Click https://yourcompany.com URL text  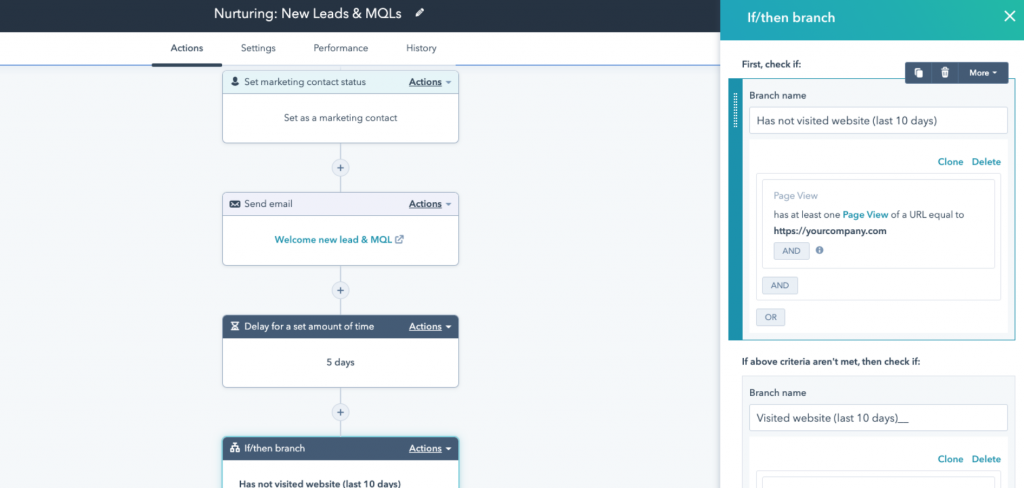(830, 231)
